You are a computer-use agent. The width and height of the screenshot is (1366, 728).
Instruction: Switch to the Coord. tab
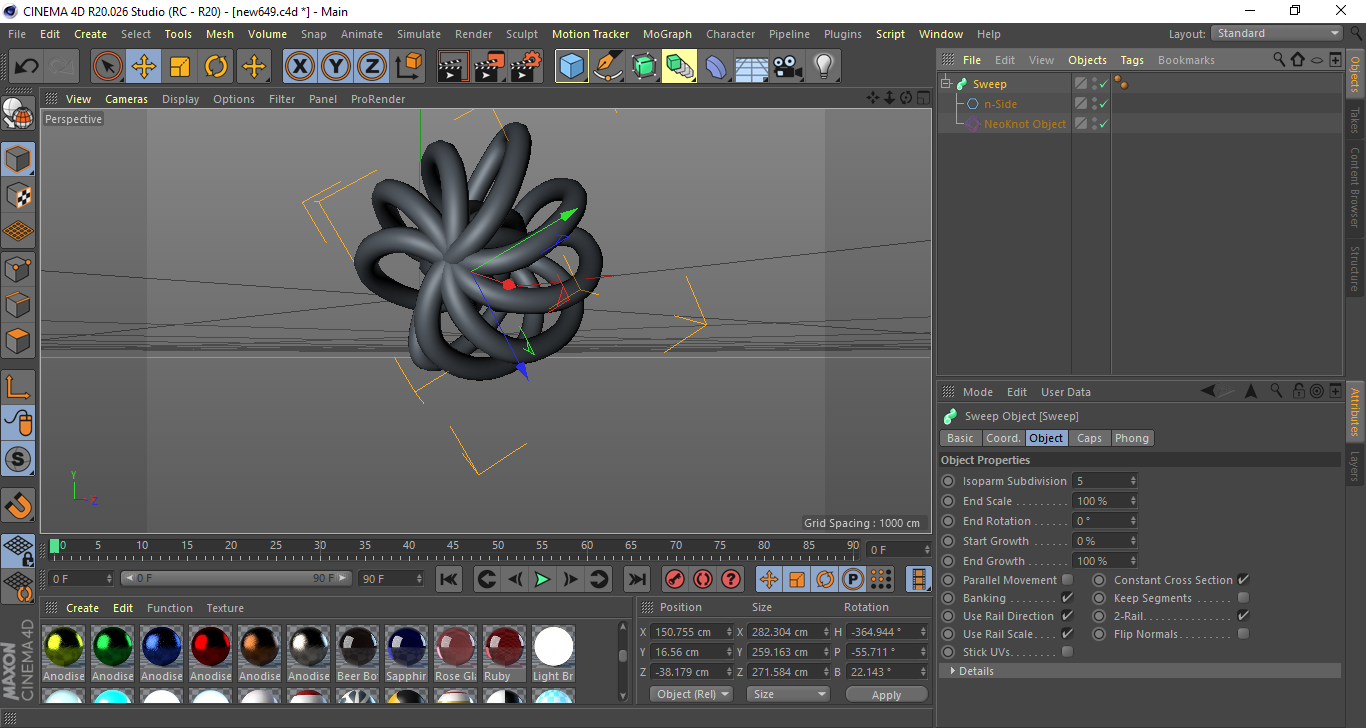(1003, 438)
